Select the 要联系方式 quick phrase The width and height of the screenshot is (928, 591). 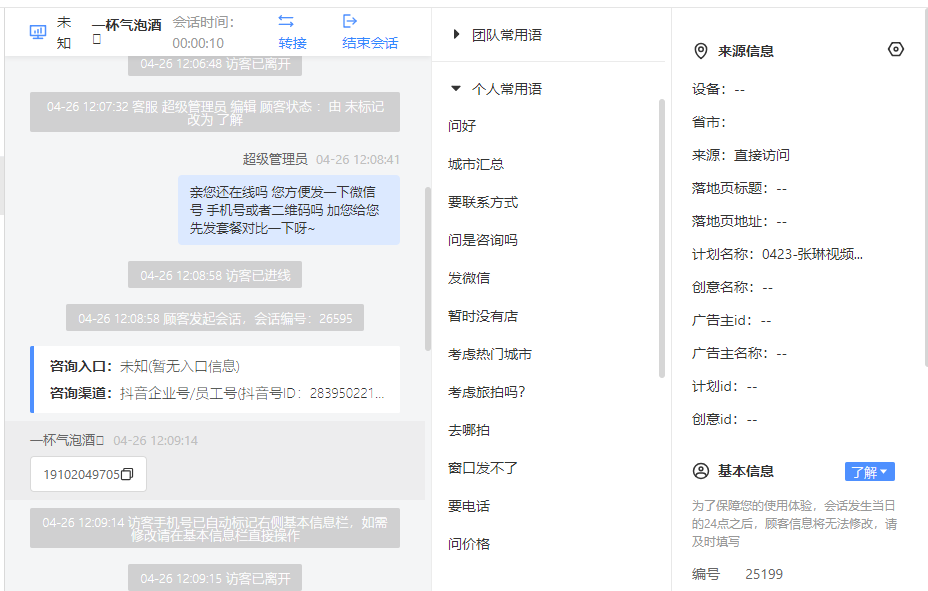pos(483,202)
